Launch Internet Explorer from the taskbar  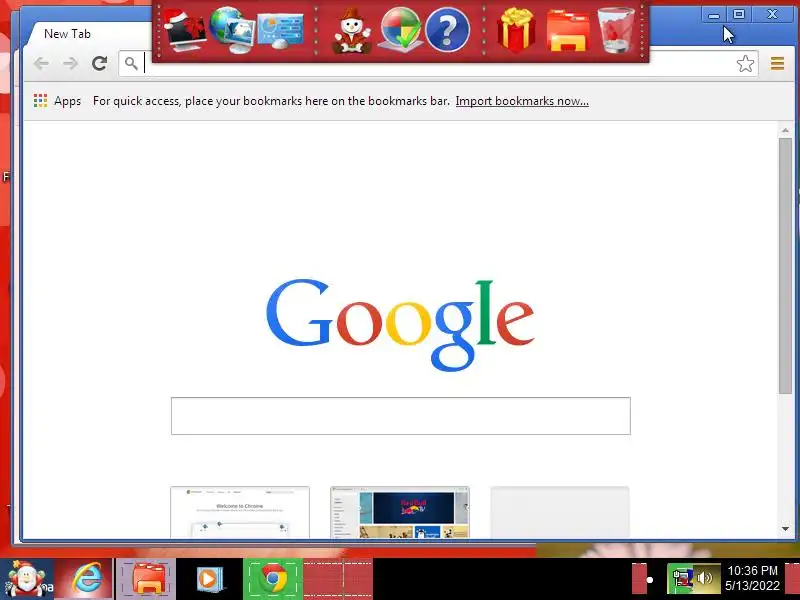pyautogui.click(x=87, y=579)
